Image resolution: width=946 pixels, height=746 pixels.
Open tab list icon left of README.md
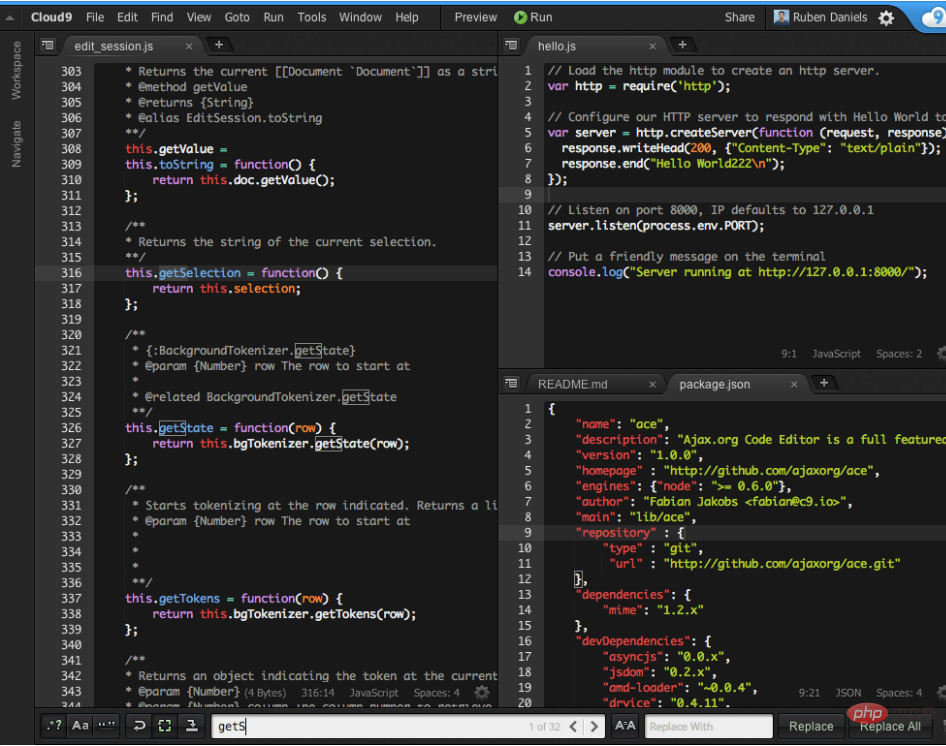click(x=511, y=383)
